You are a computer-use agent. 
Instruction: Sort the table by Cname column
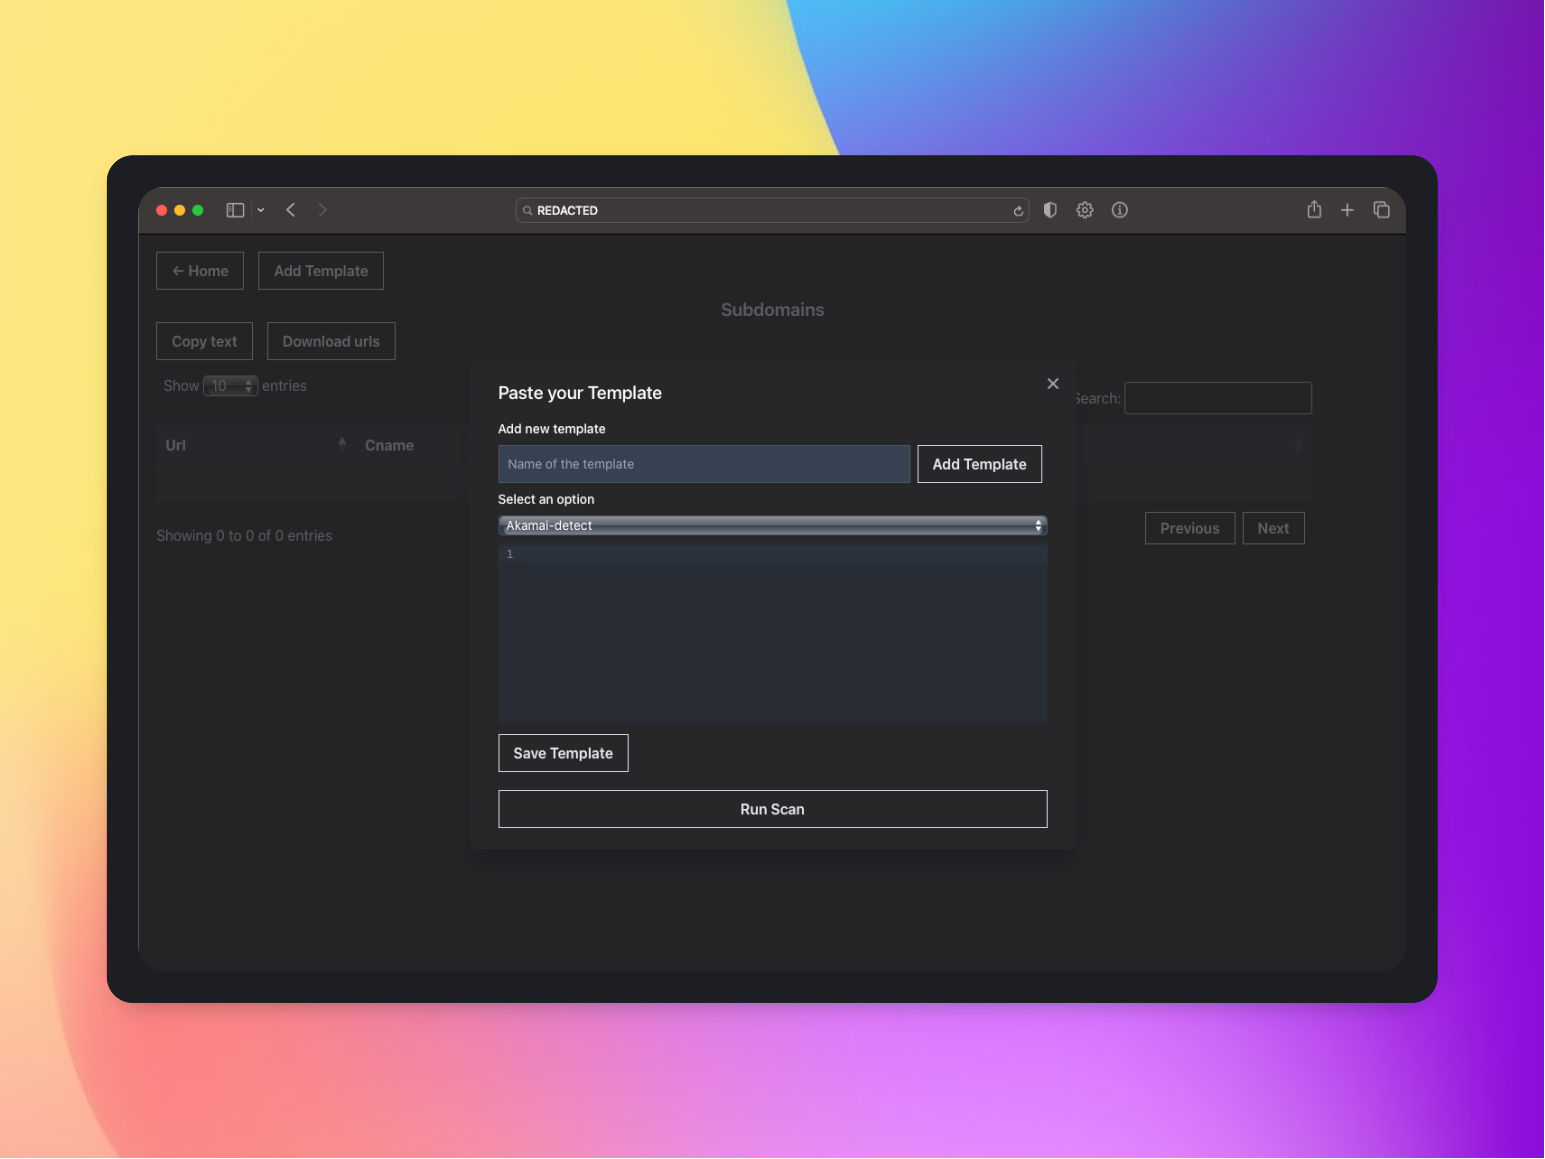pyautogui.click(x=389, y=445)
